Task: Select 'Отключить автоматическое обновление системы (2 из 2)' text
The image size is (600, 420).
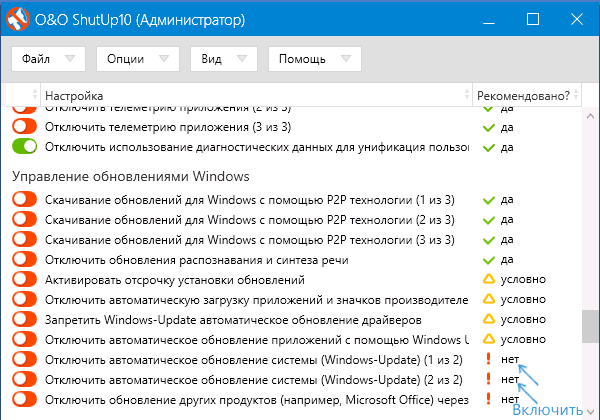Action: pyautogui.click(x=254, y=379)
